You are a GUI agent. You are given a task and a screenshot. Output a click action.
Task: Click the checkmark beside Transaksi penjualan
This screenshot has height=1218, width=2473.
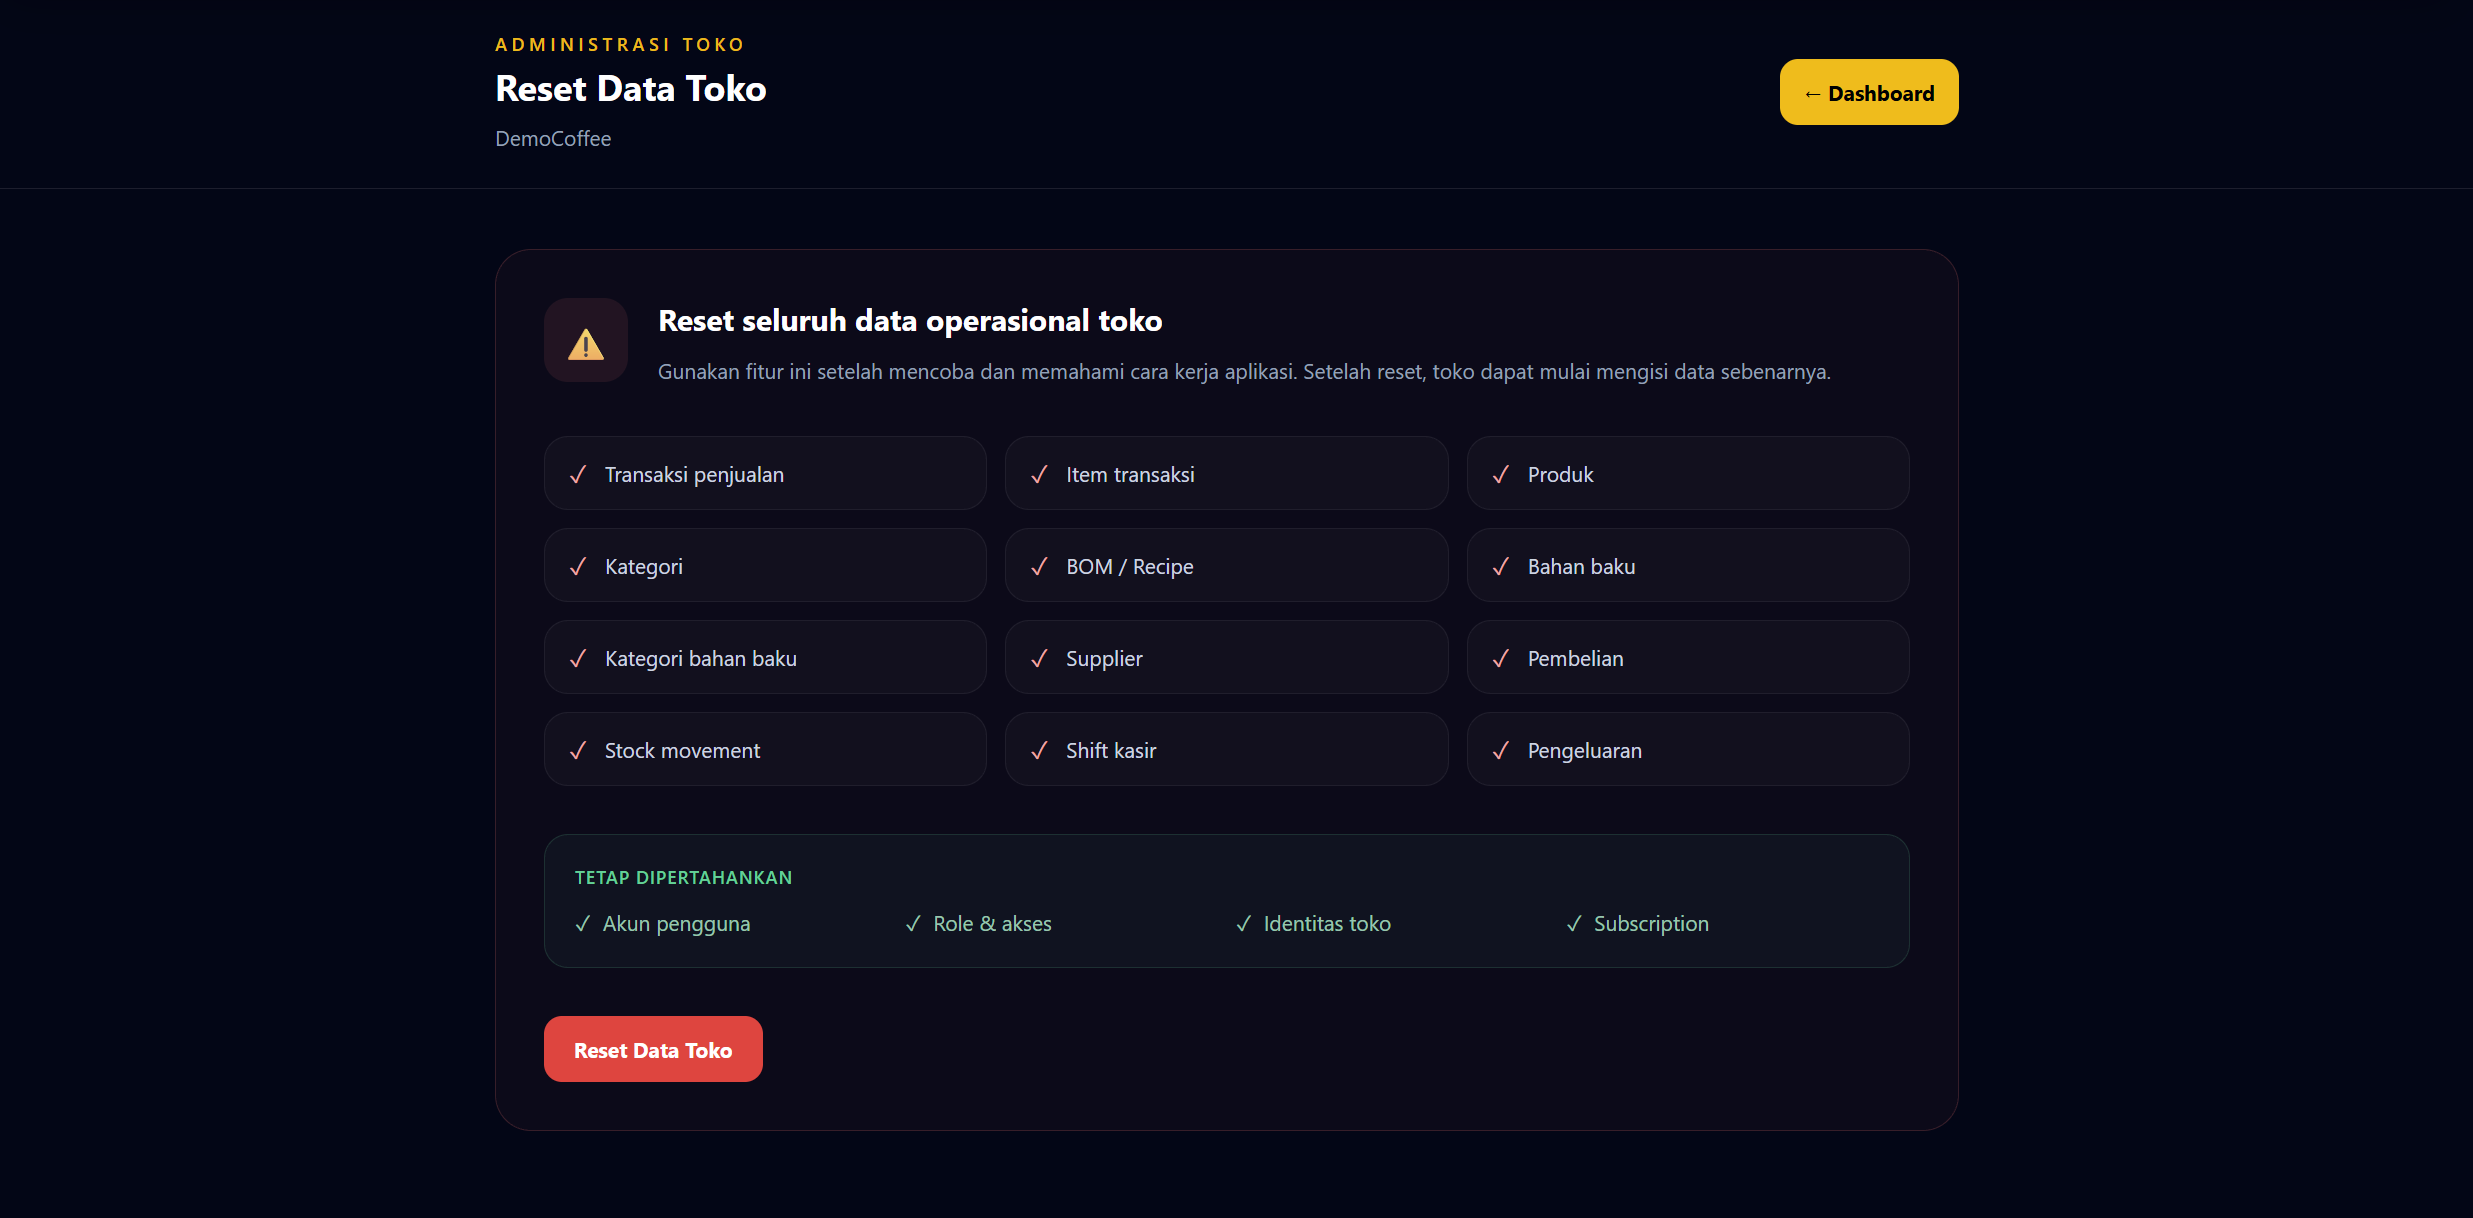[x=578, y=474]
